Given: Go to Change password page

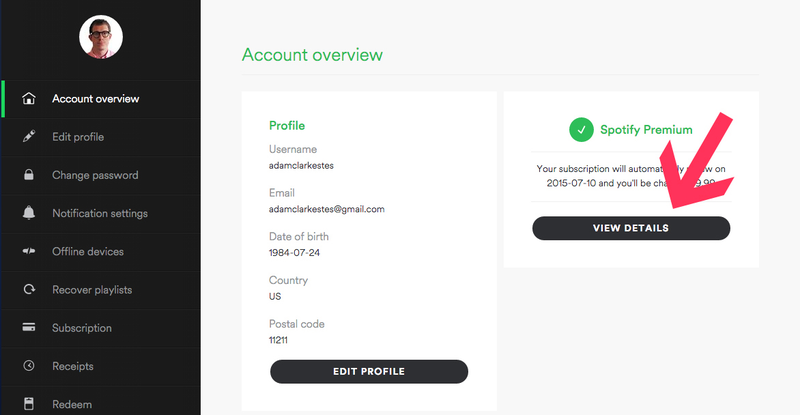Looking at the screenshot, I should [x=95, y=175].
